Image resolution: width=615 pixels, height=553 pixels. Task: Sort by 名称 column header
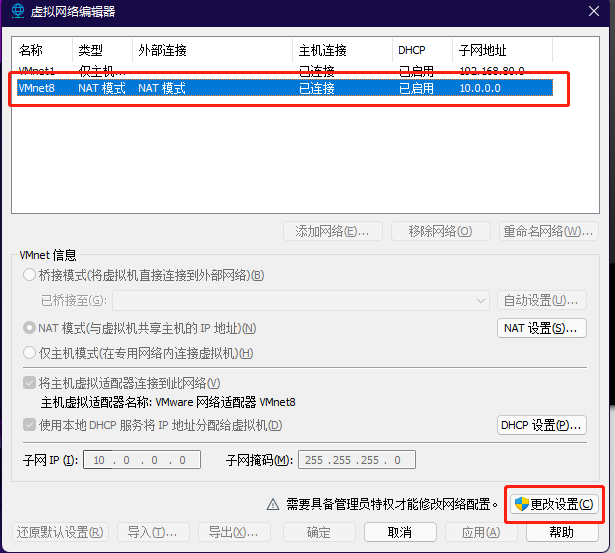[x=43, y=50]
